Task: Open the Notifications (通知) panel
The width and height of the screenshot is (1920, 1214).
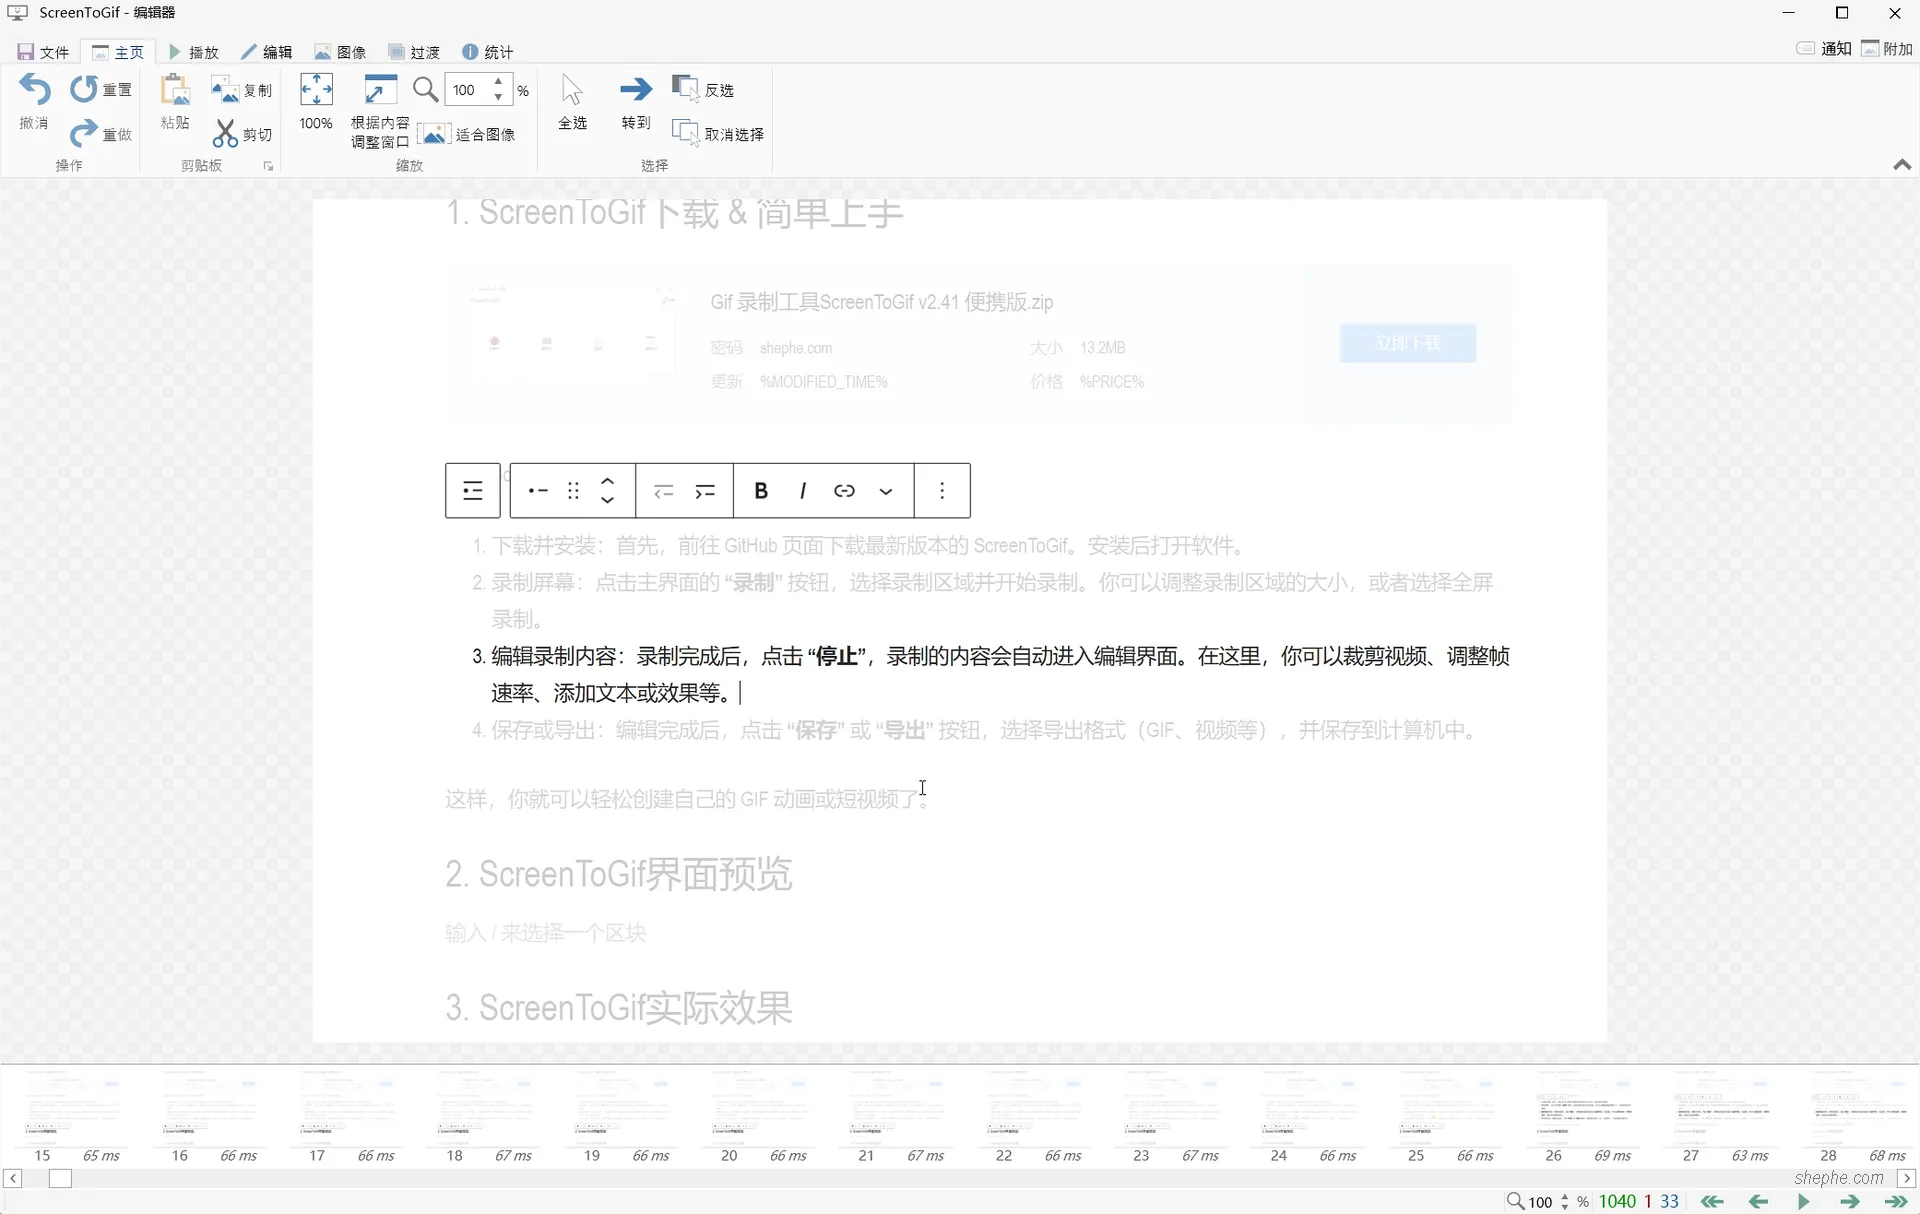Action: (1824, 47)
